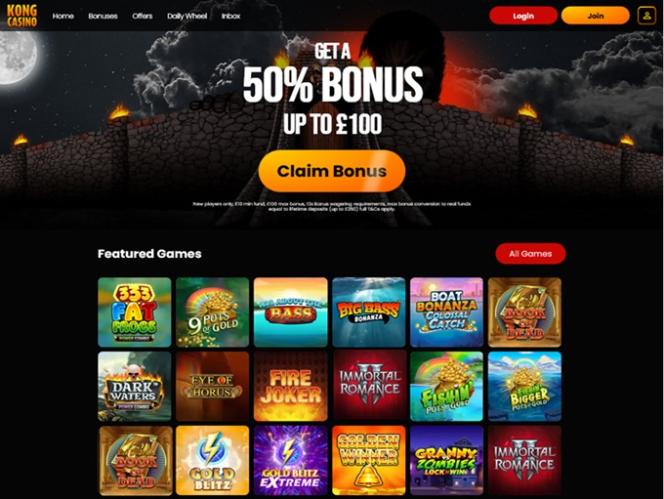Viewport: 664px width, 499px height.
Task: Click the orange Join button
Action: (x=595, y=16)
